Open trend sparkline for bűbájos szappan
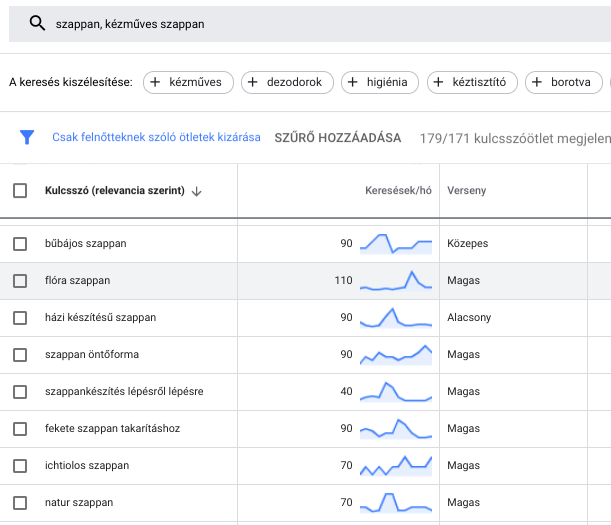Image resolution: width=611 pixels, height=525 pixels. click(396, 244)
